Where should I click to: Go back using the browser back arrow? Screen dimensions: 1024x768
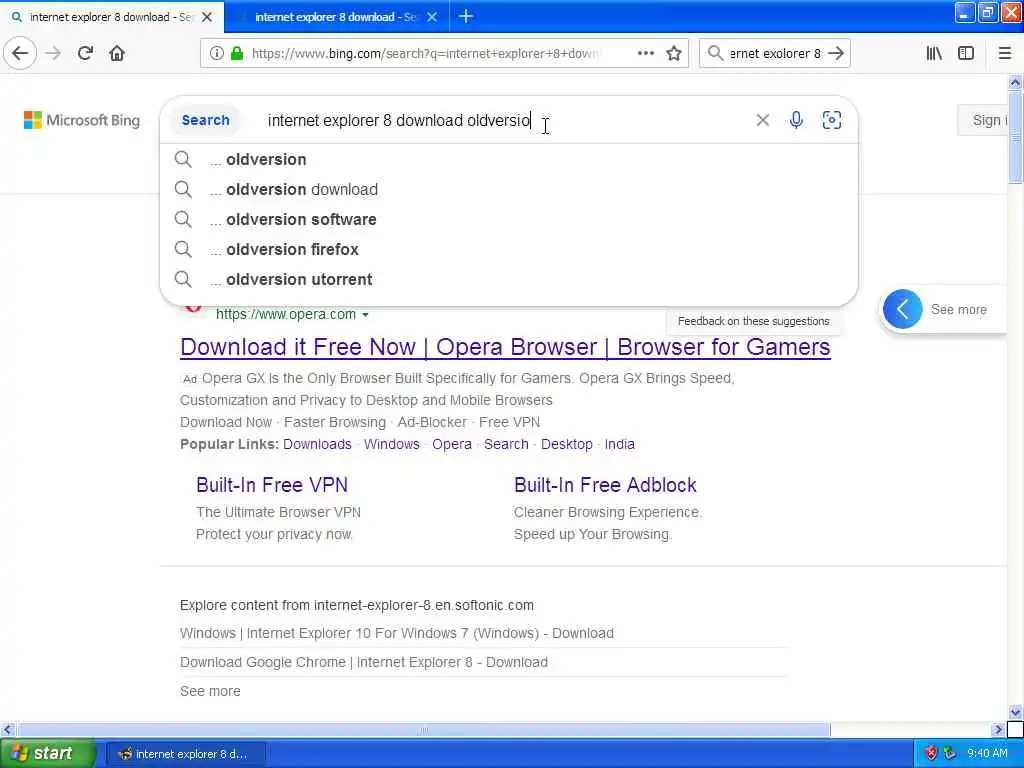20,53
